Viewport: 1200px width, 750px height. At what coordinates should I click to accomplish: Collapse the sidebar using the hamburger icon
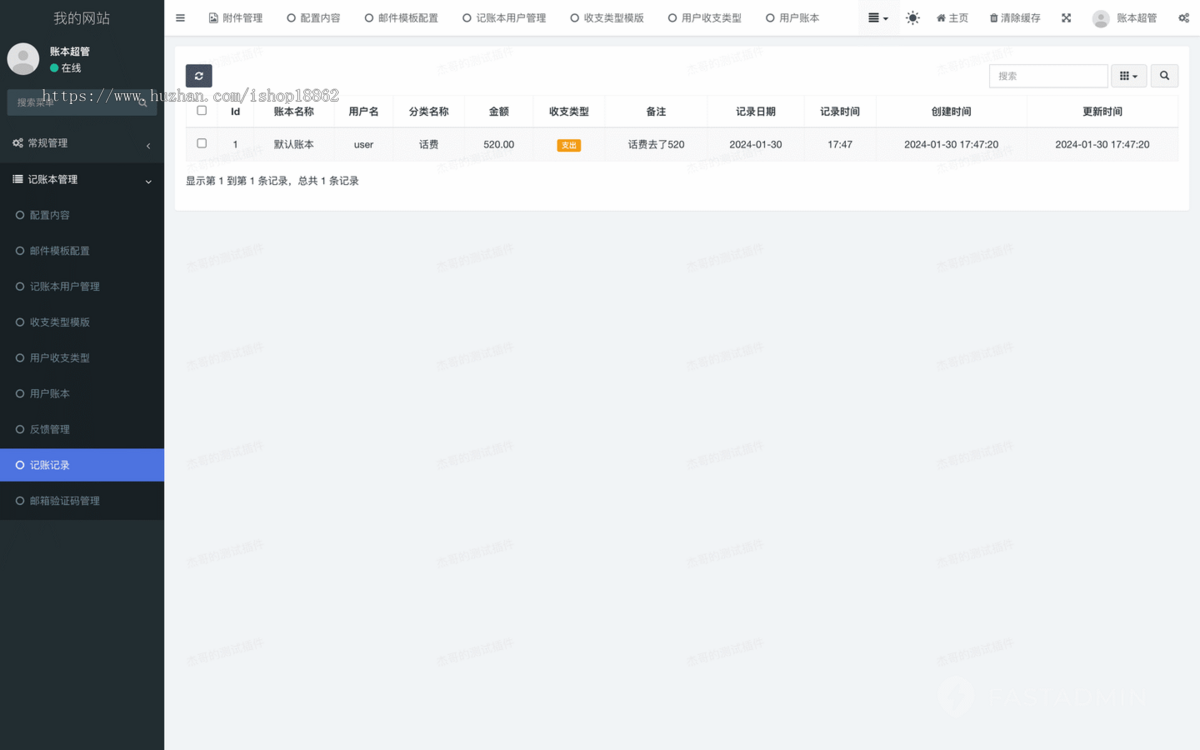point(180,17)
